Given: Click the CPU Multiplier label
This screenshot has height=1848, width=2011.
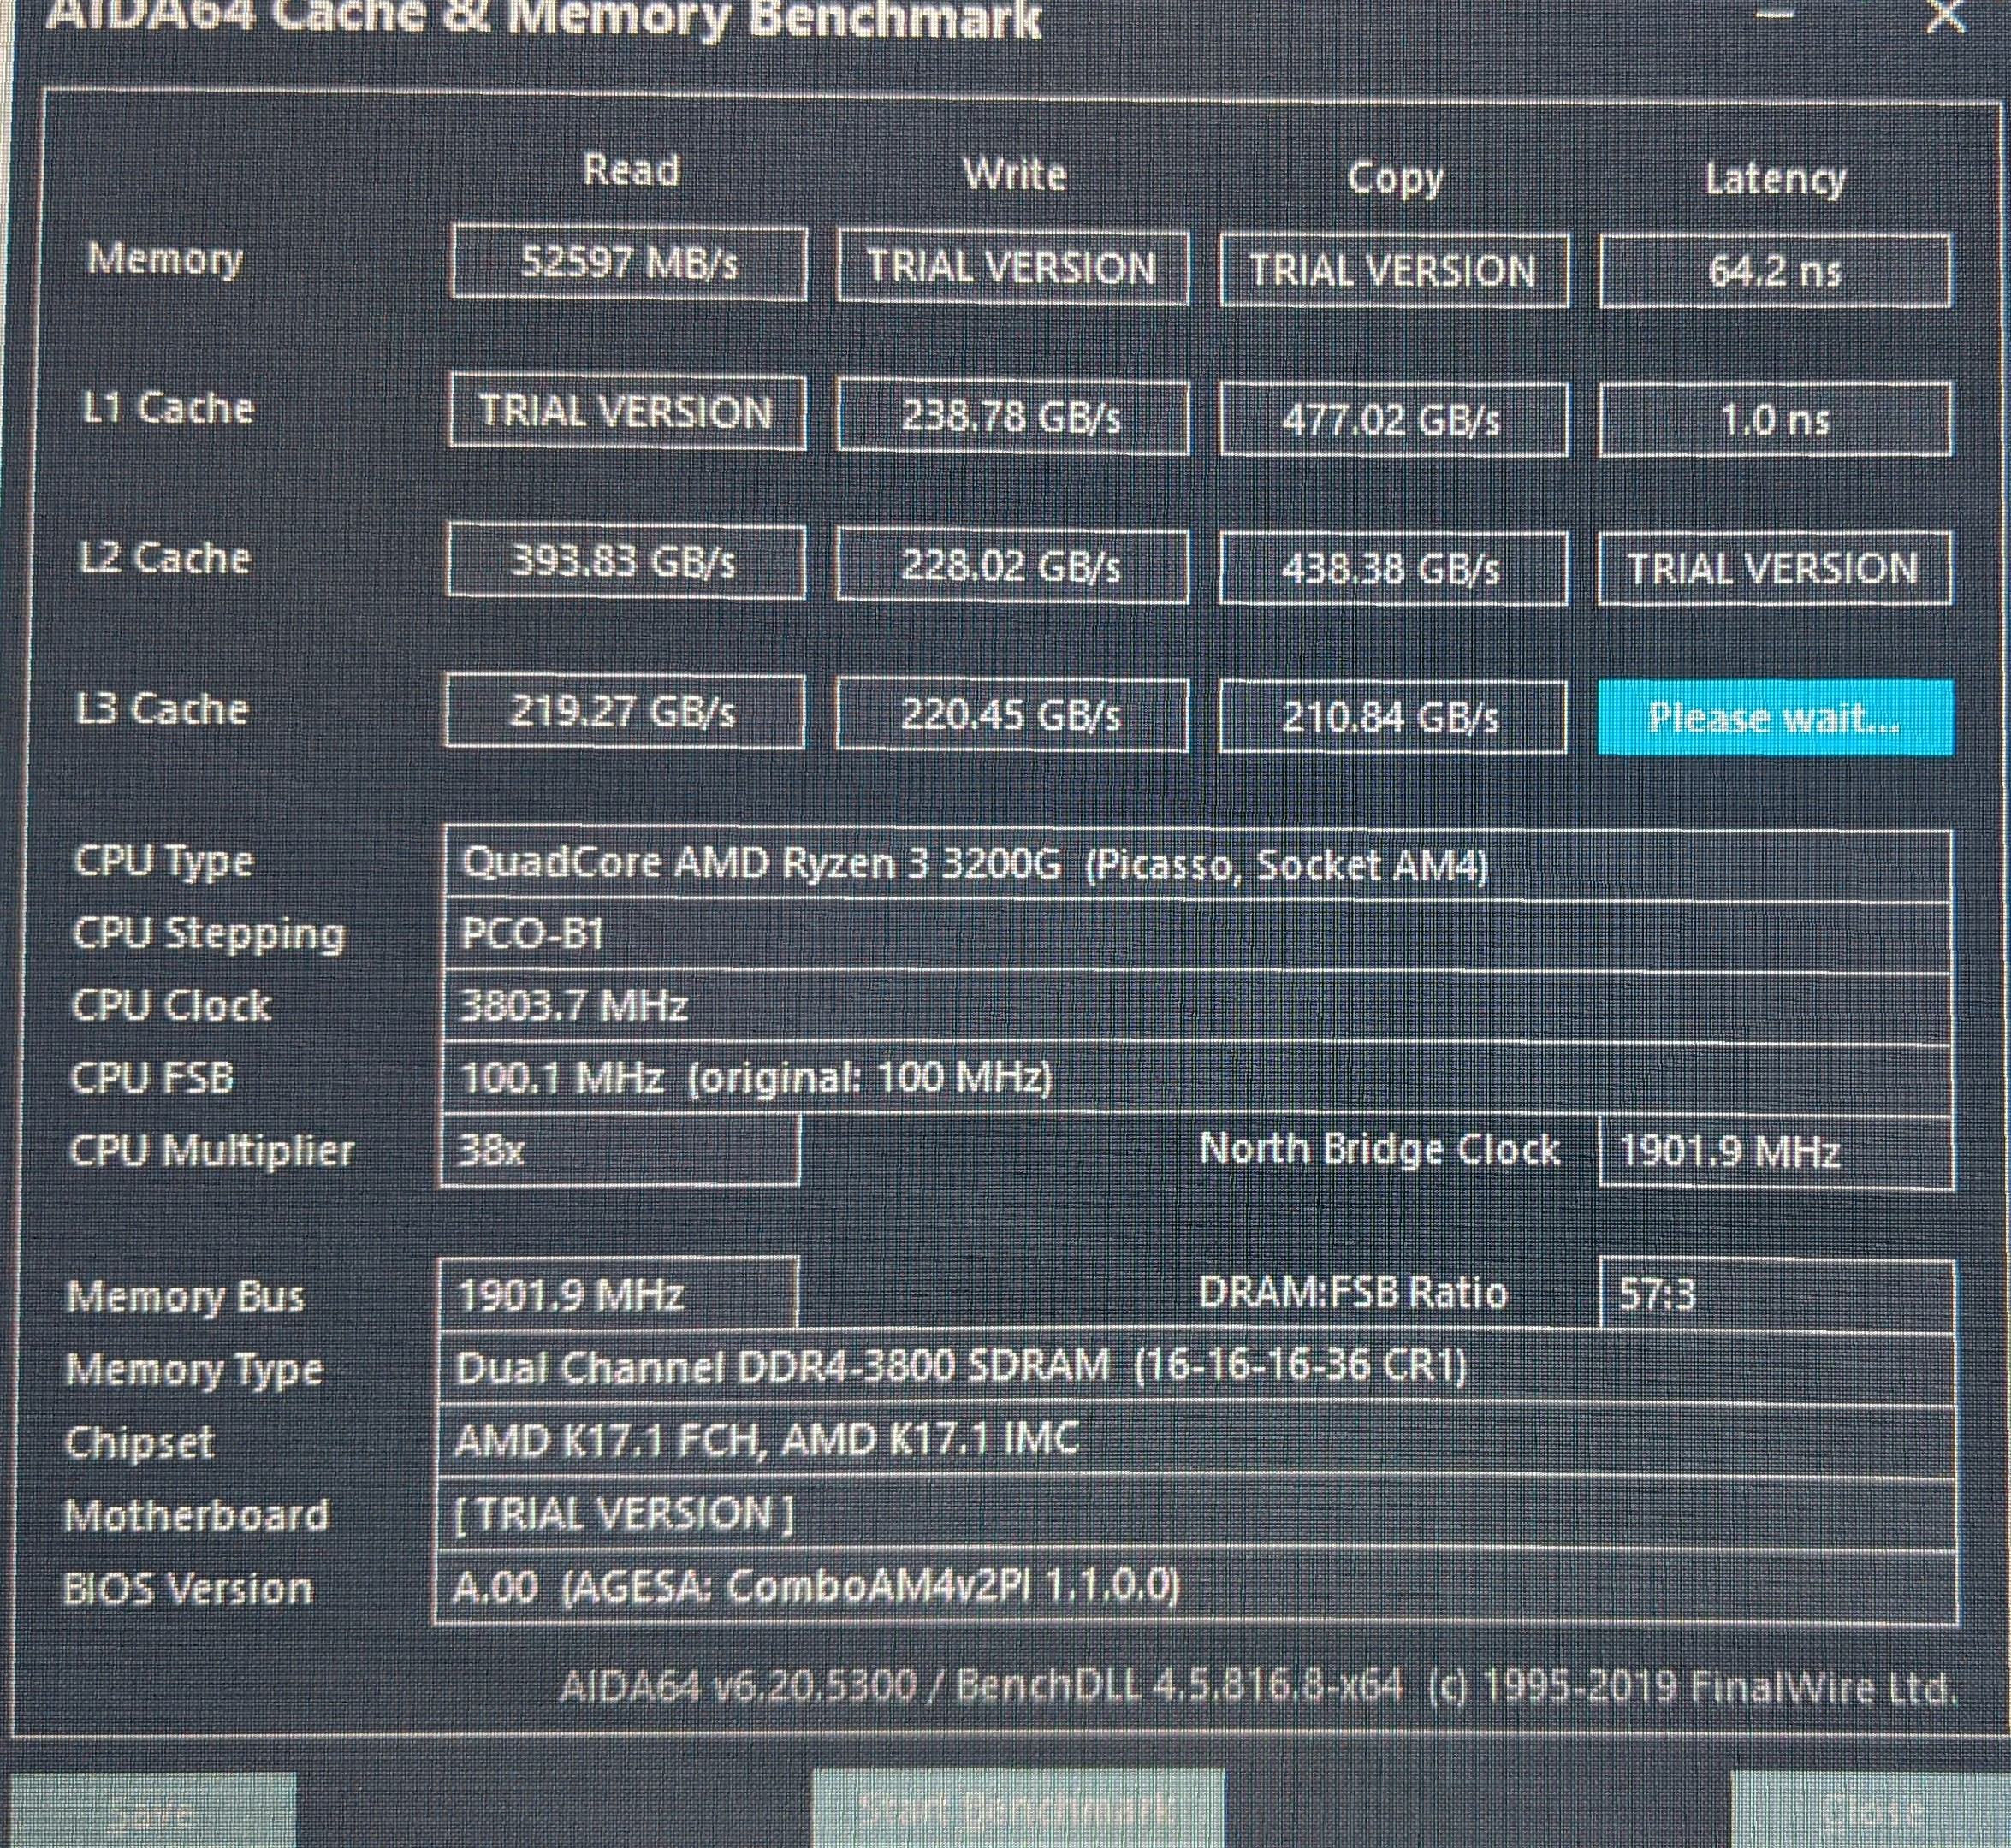Looking at the screenshot, I should click(x=212, y=1151).
